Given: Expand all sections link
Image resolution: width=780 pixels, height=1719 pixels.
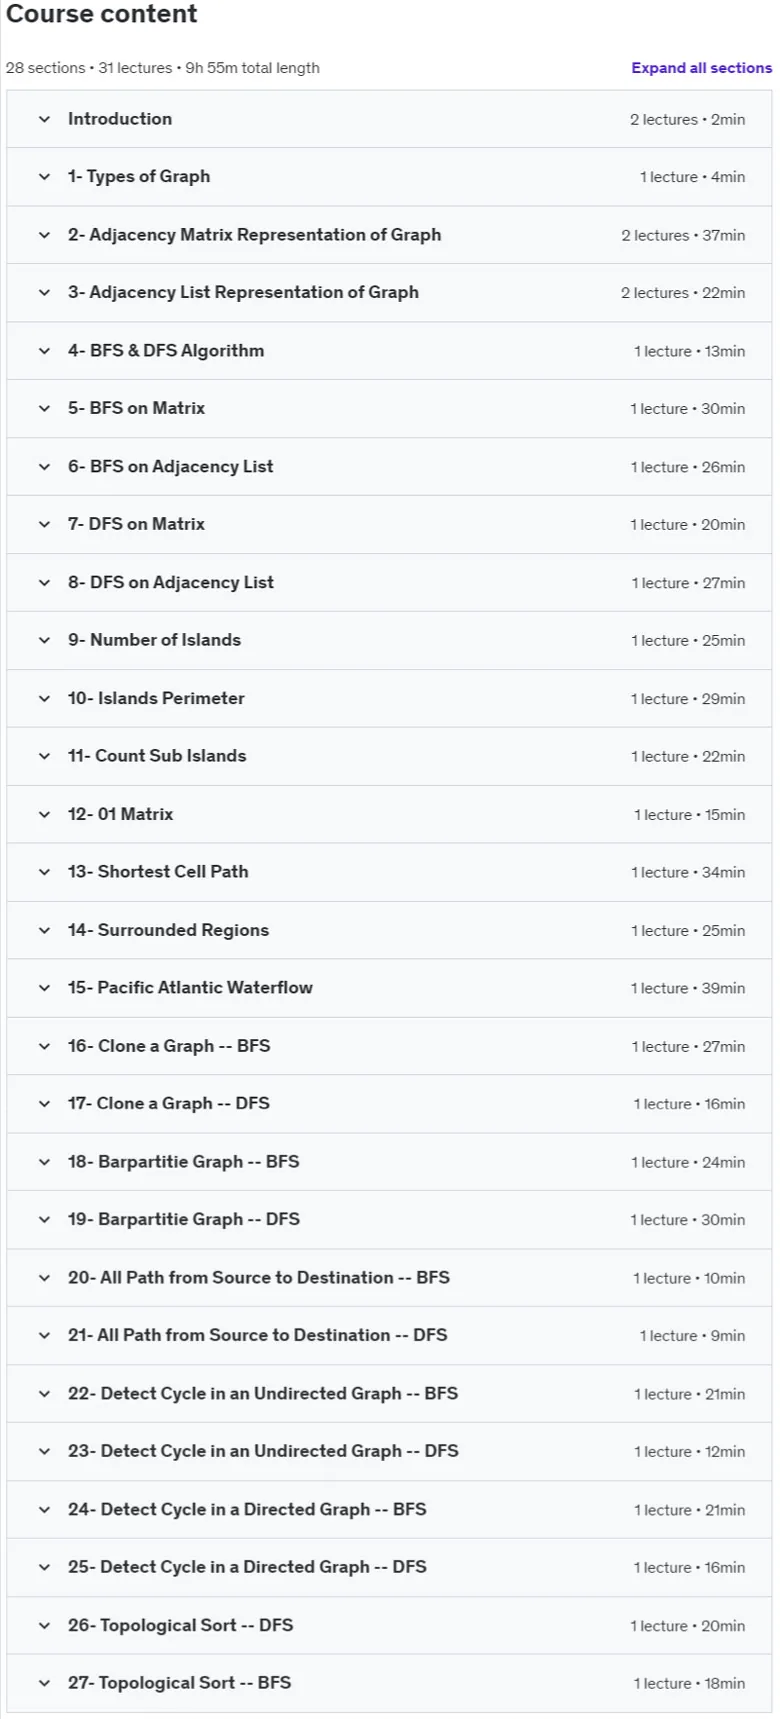Looking at the screenshot, I should [701, 68].
